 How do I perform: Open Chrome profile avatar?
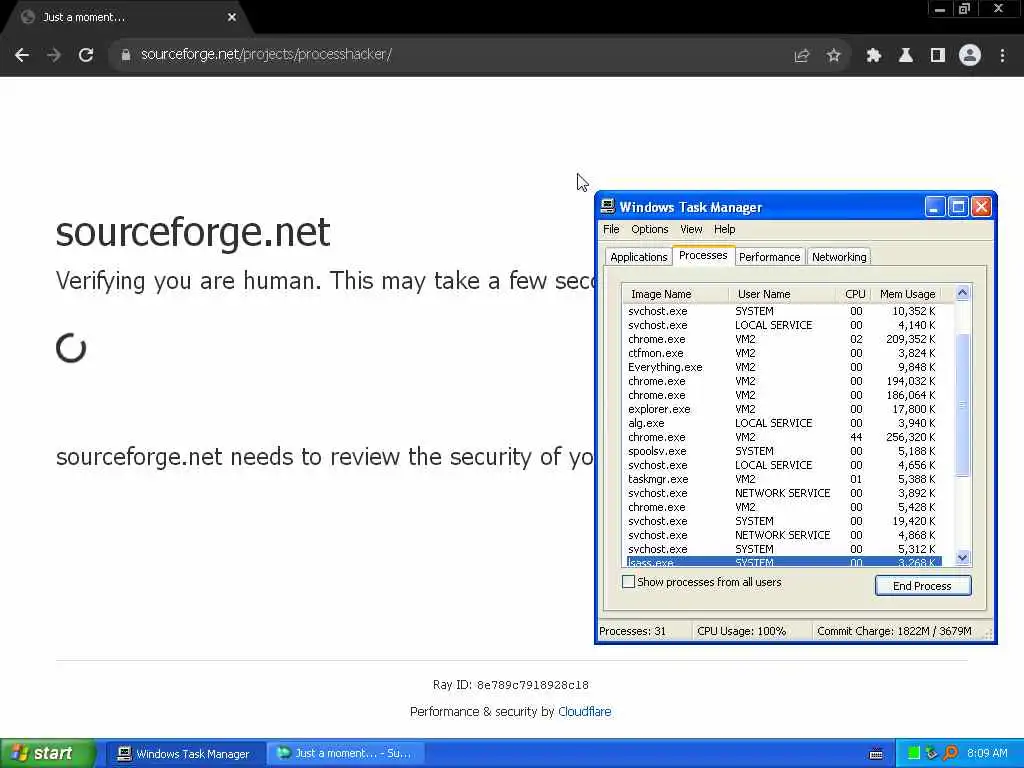[x=970, y=56]
